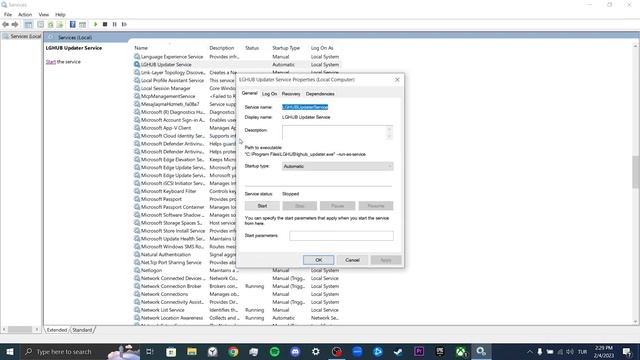Switch to the Log On tab

coord(269,94)
